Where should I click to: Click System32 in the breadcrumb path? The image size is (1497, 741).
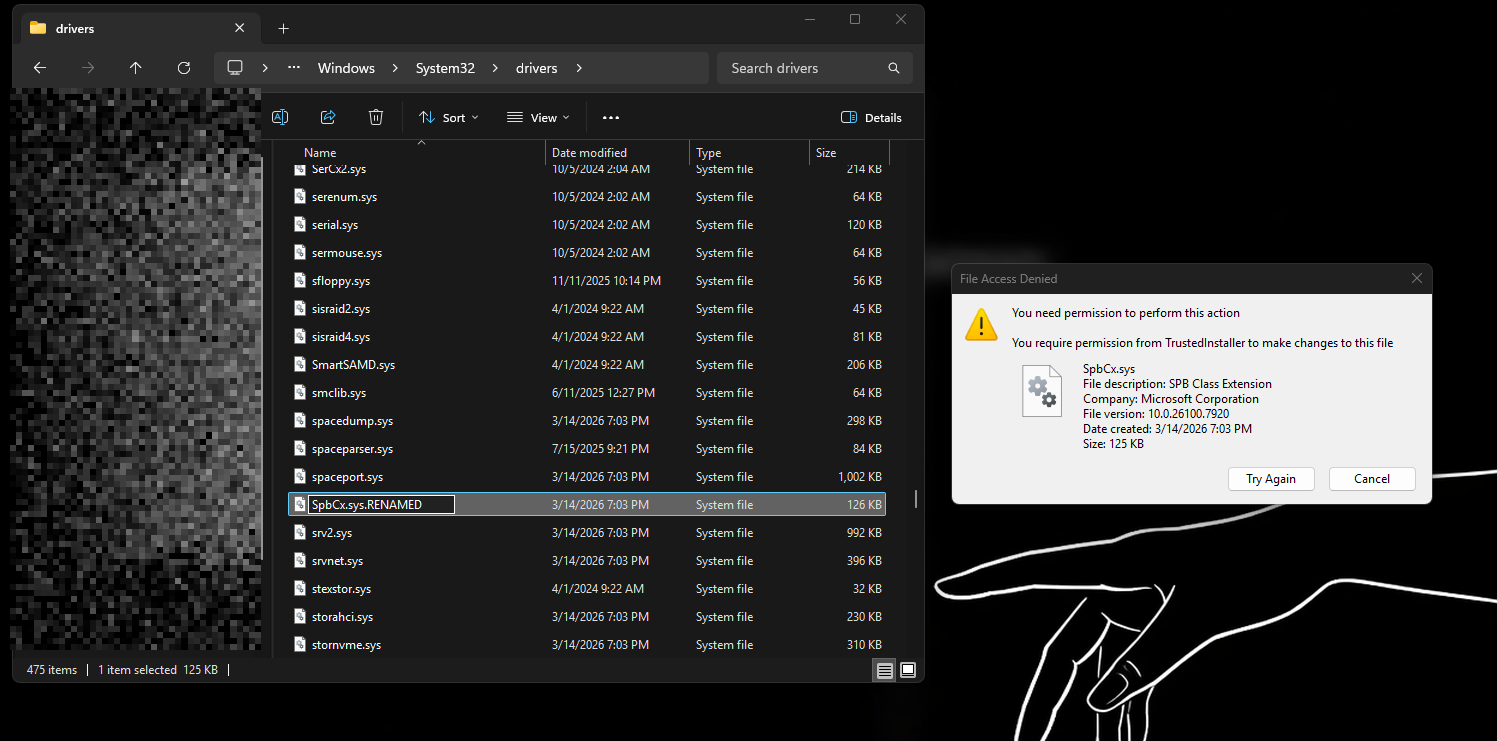tap(445, 68)
